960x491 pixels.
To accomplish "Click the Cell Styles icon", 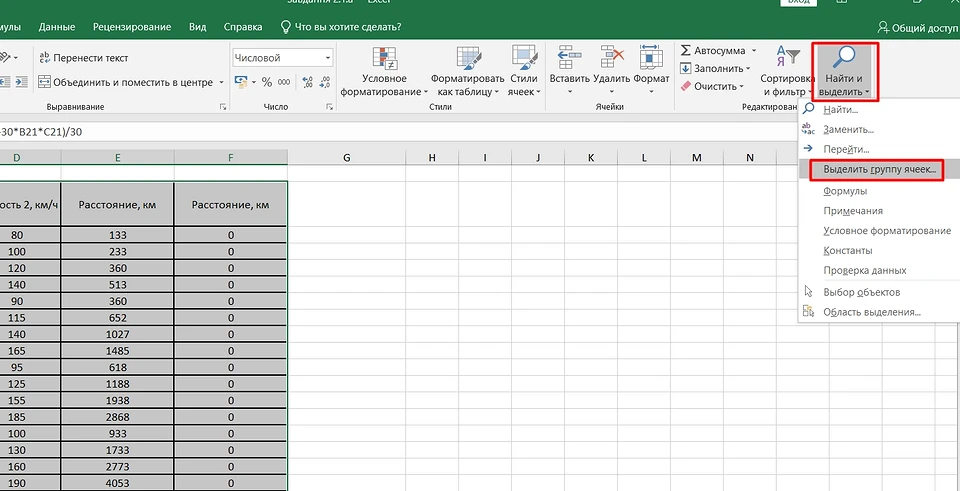I will point(523,58).
